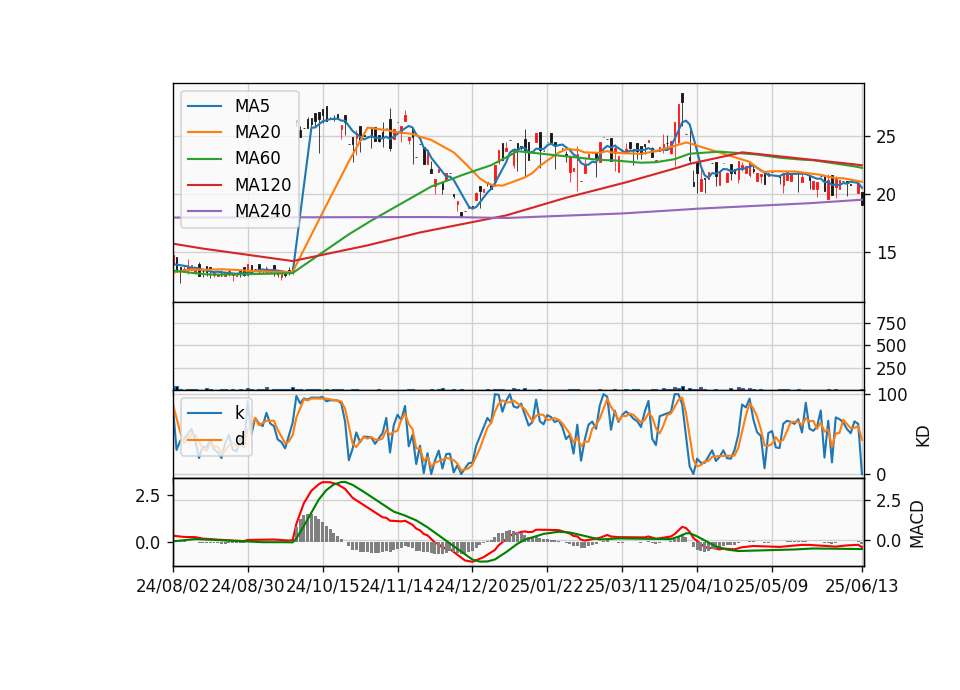Click the 25/05/09 date axis label
Viewport: 960px width, 690px height.
tap(771, 586)
